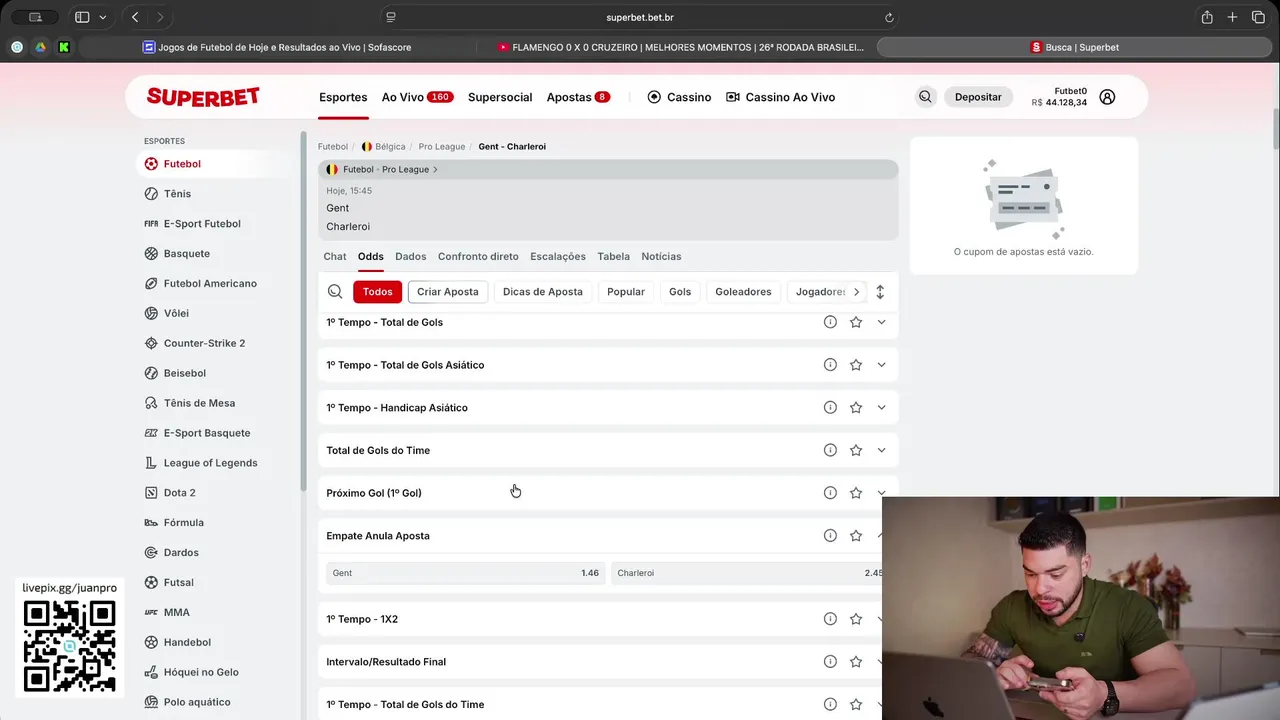Select MMA category
The width and height of the screenshot is (1280, 720).
(166, 612)
